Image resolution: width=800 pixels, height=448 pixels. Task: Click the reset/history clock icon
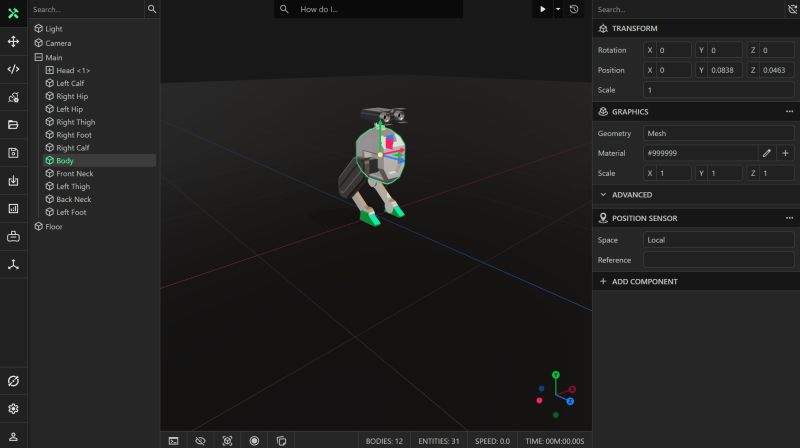574,9
